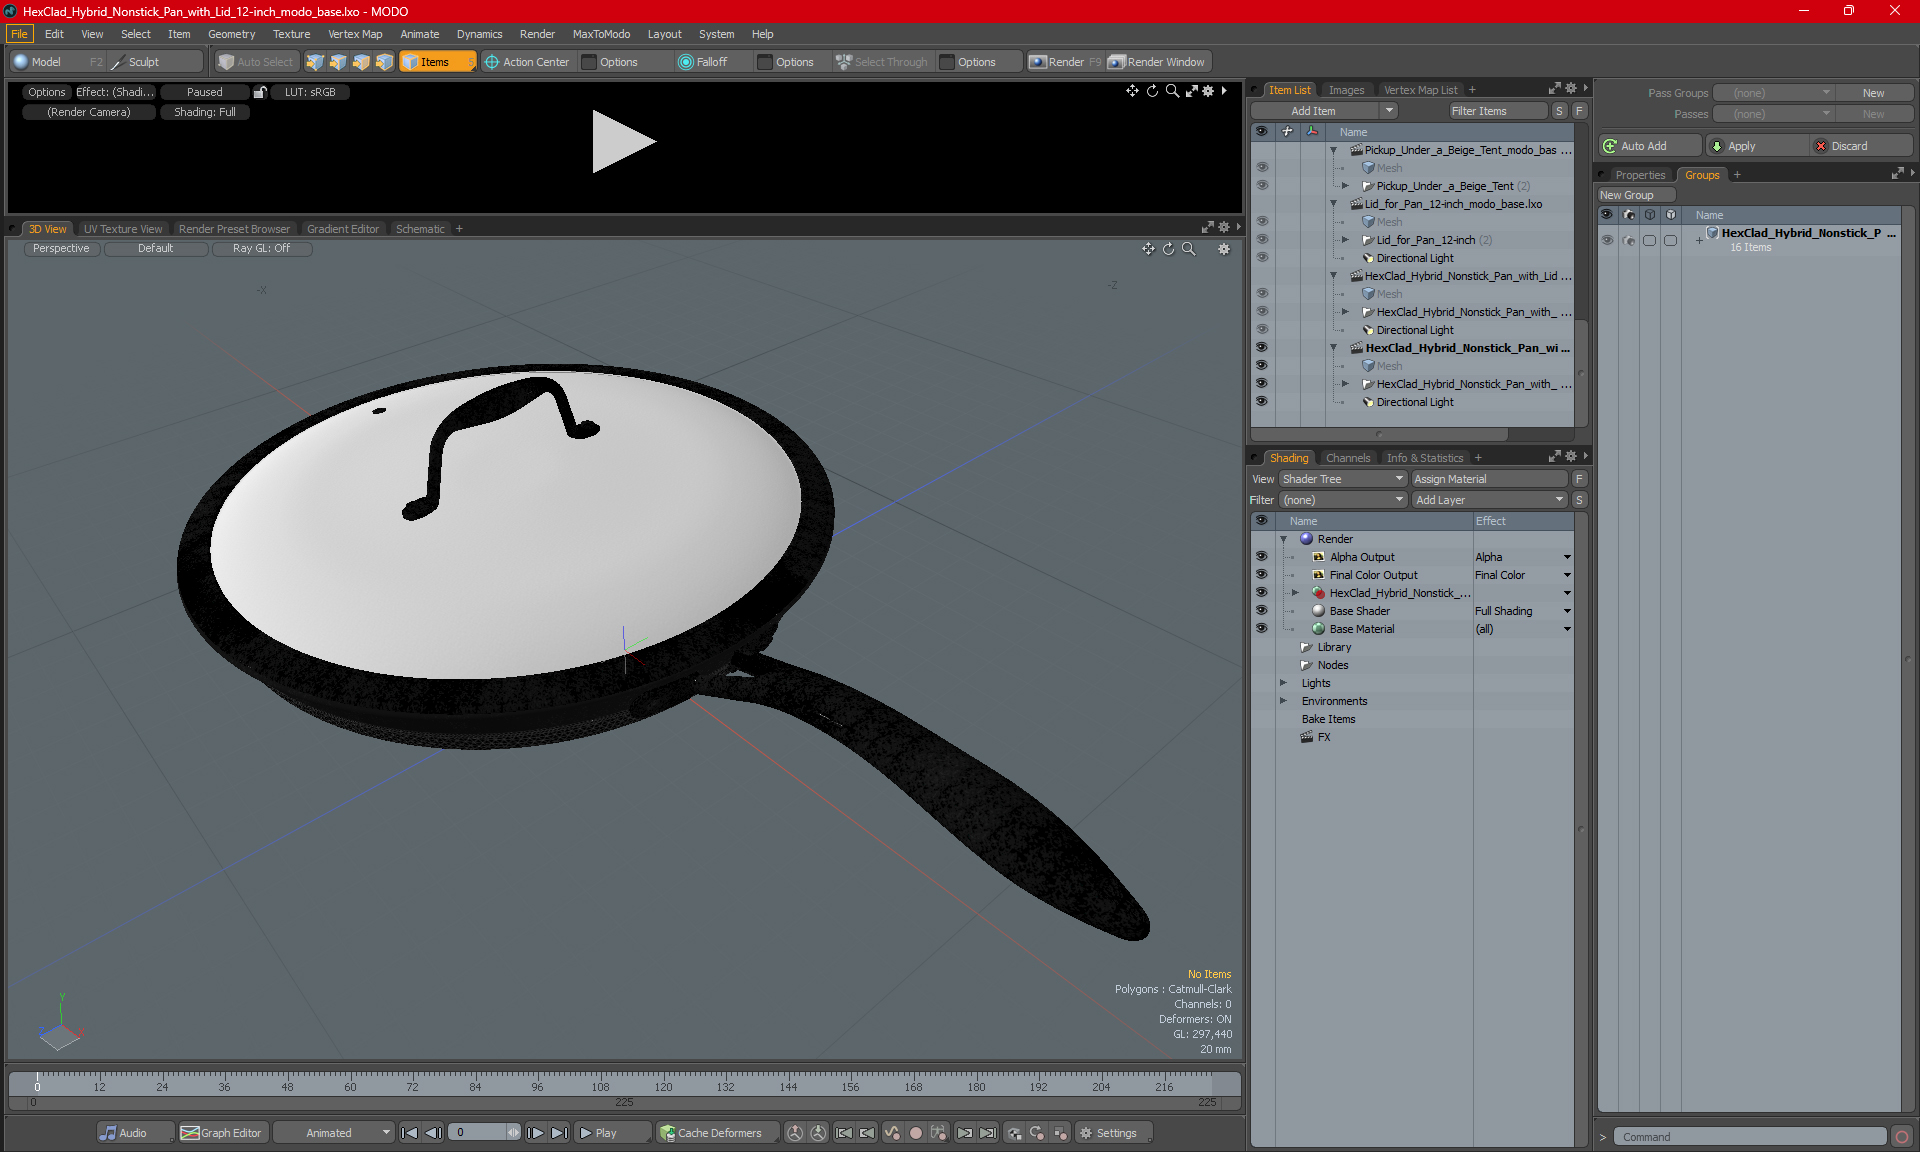Click the Audio button icon
Screen dimensions: 1920x1152
108,1133
